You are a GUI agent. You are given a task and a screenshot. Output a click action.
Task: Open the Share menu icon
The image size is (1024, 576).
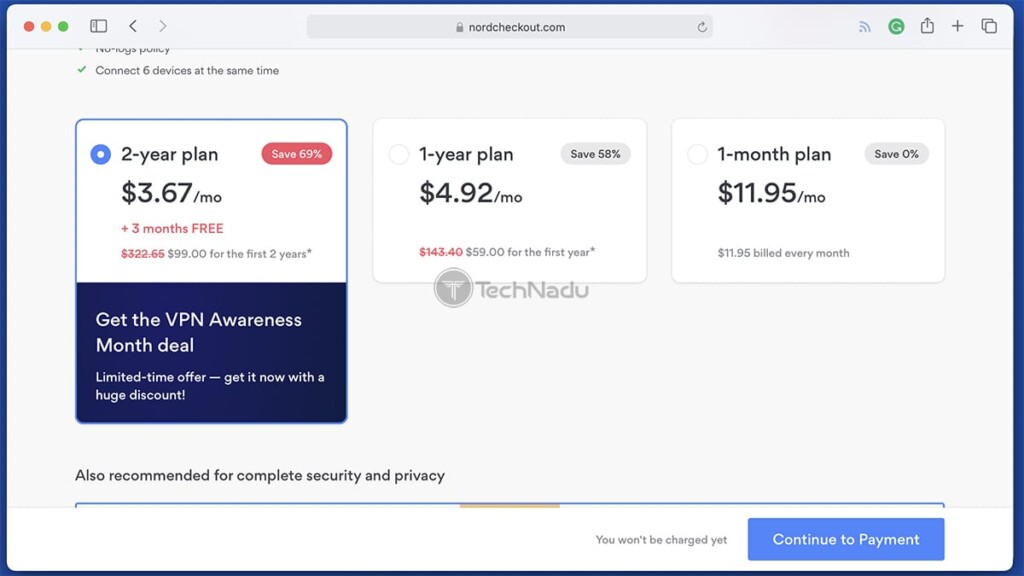point(927,26)
